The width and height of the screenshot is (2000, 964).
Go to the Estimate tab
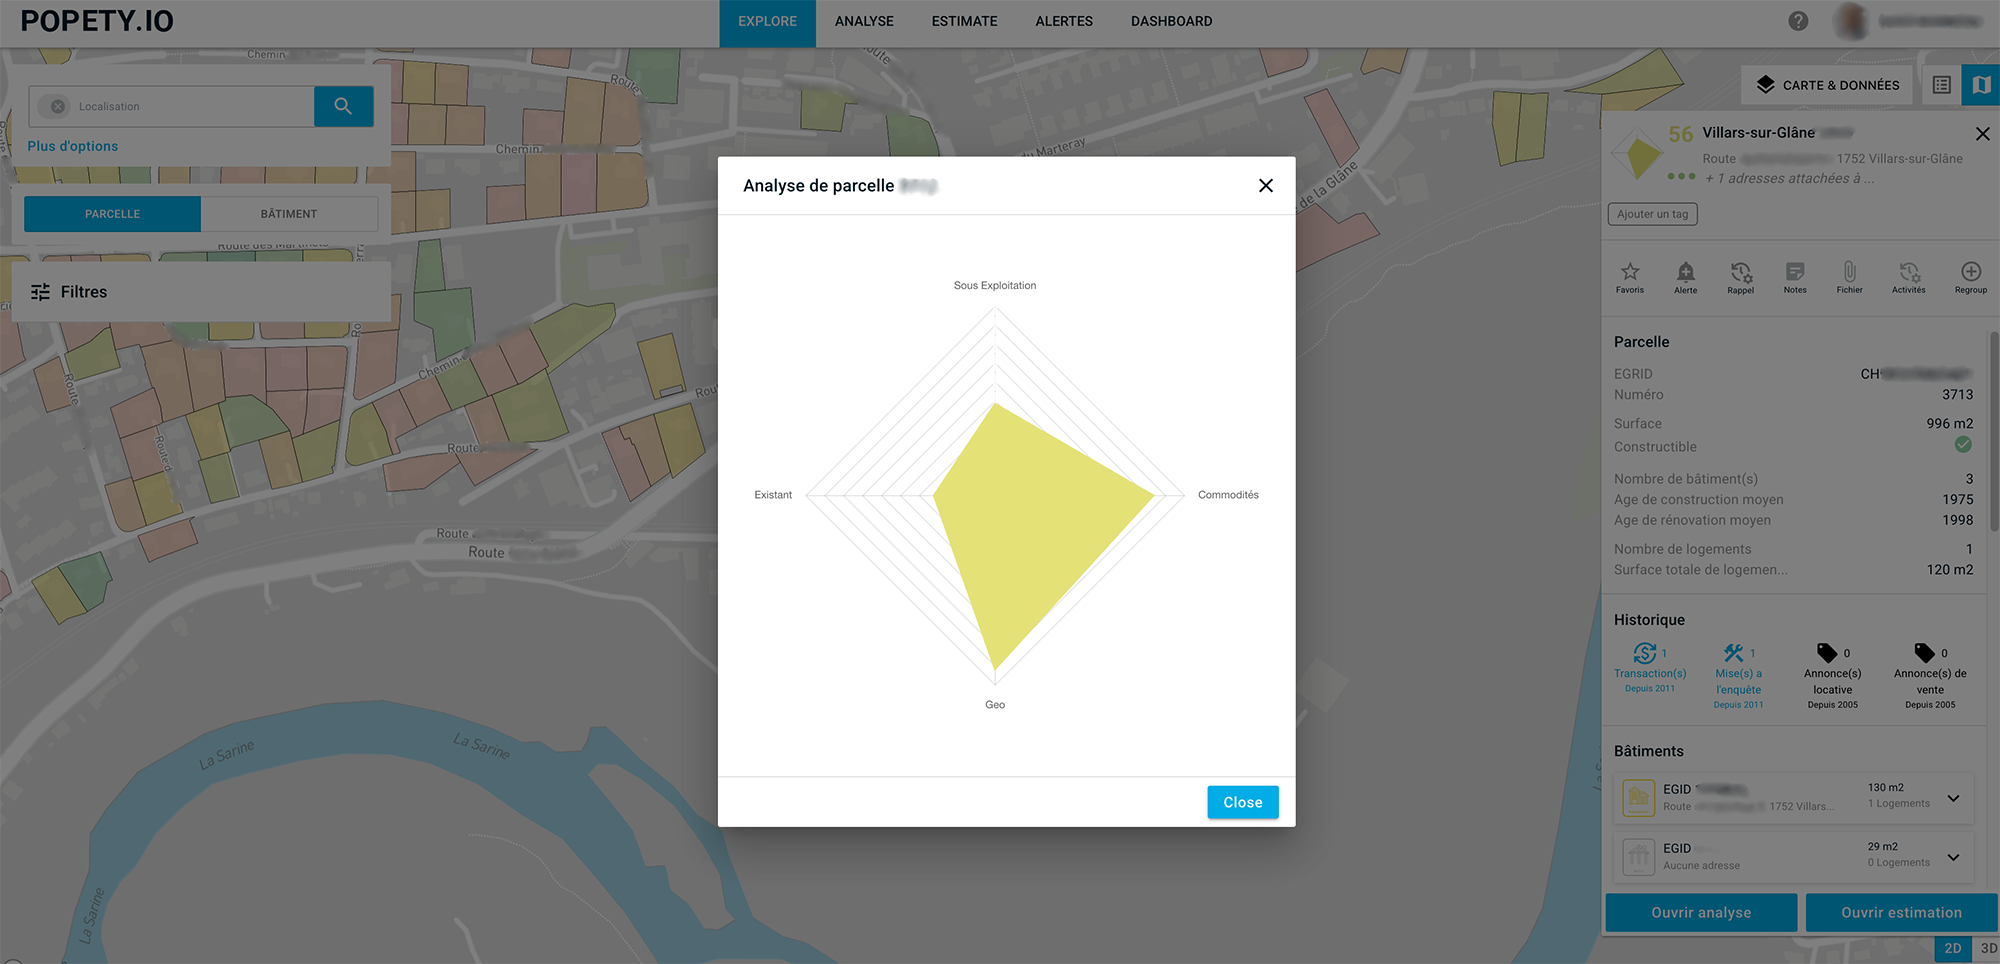(964, 21)
